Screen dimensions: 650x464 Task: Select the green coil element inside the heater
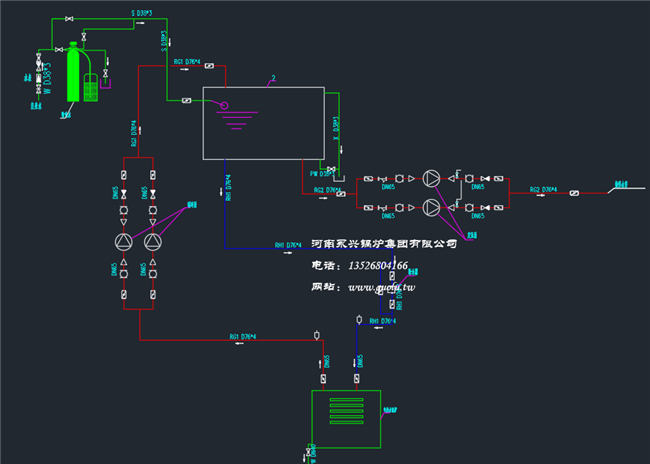coord(347,411)
